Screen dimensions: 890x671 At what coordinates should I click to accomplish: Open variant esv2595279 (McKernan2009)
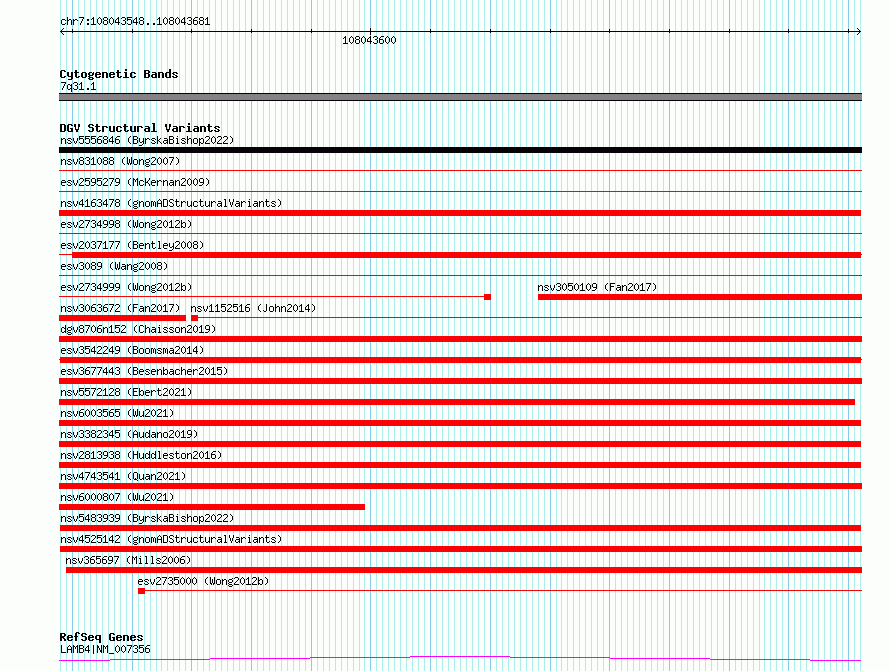(135, 182)
